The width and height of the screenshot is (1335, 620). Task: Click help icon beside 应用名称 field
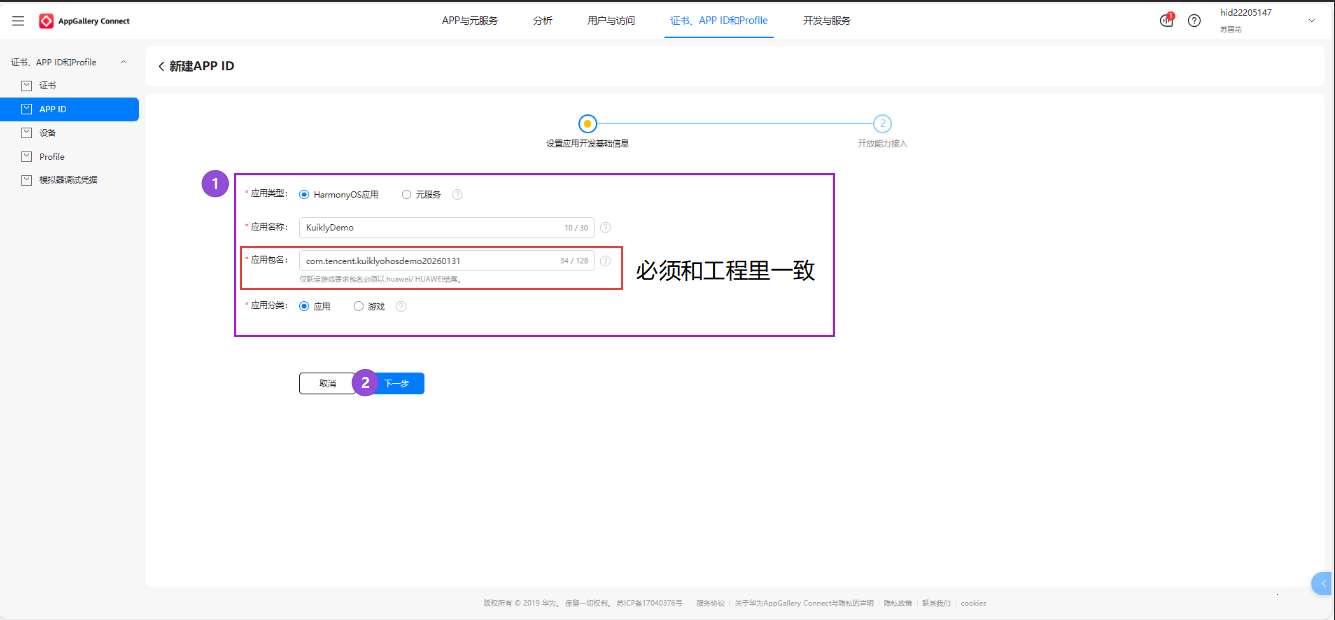pos(605,228)
